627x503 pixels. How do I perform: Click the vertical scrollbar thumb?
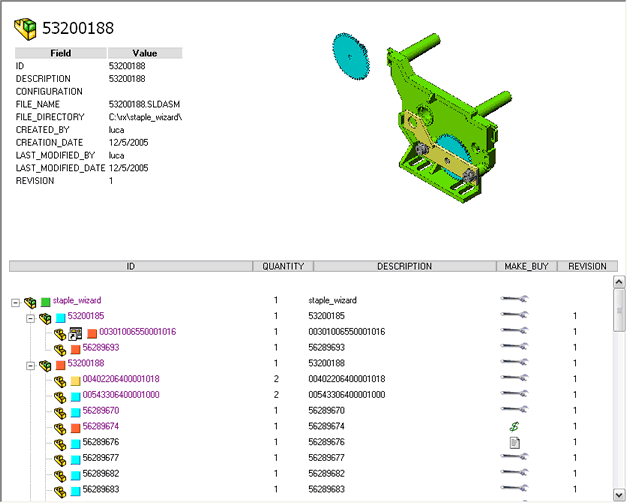point(619,310)
